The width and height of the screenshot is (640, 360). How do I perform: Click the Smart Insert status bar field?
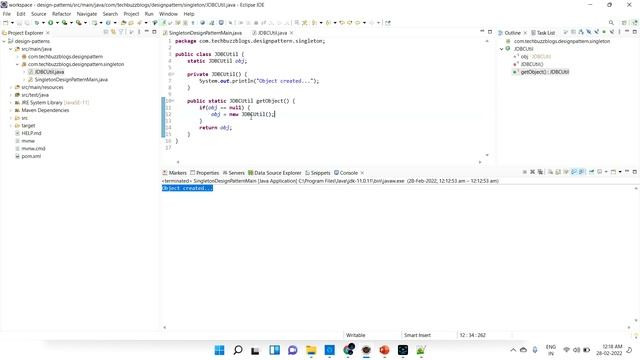[417, 335]
